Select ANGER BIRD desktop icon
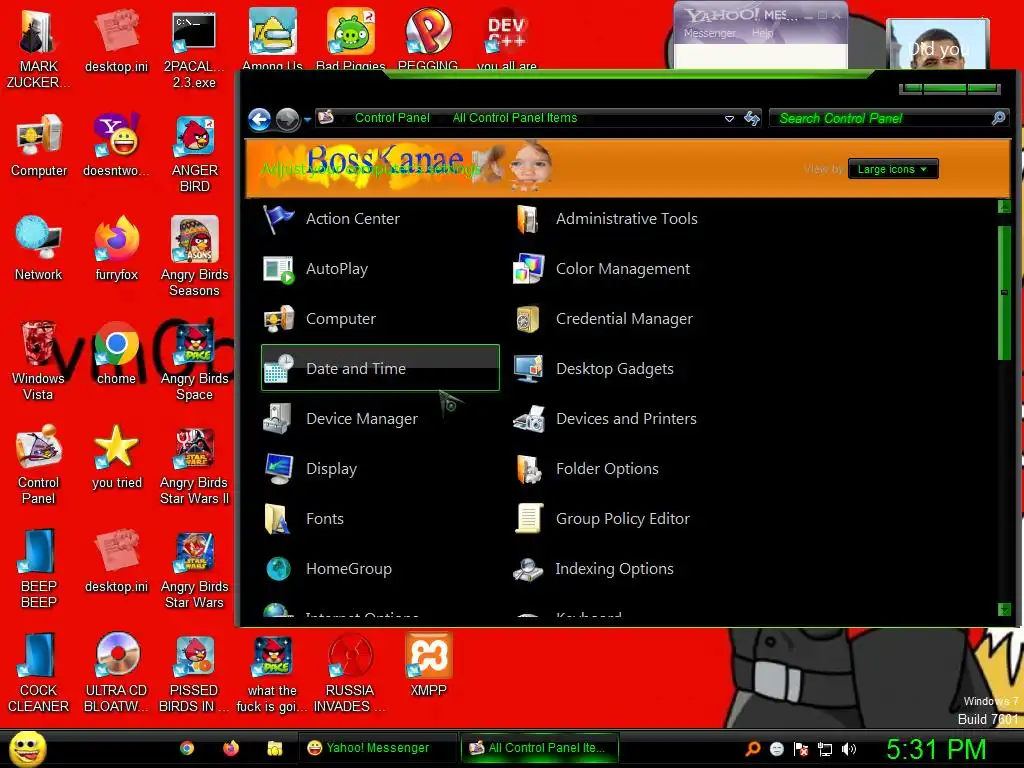 (194, 154)
